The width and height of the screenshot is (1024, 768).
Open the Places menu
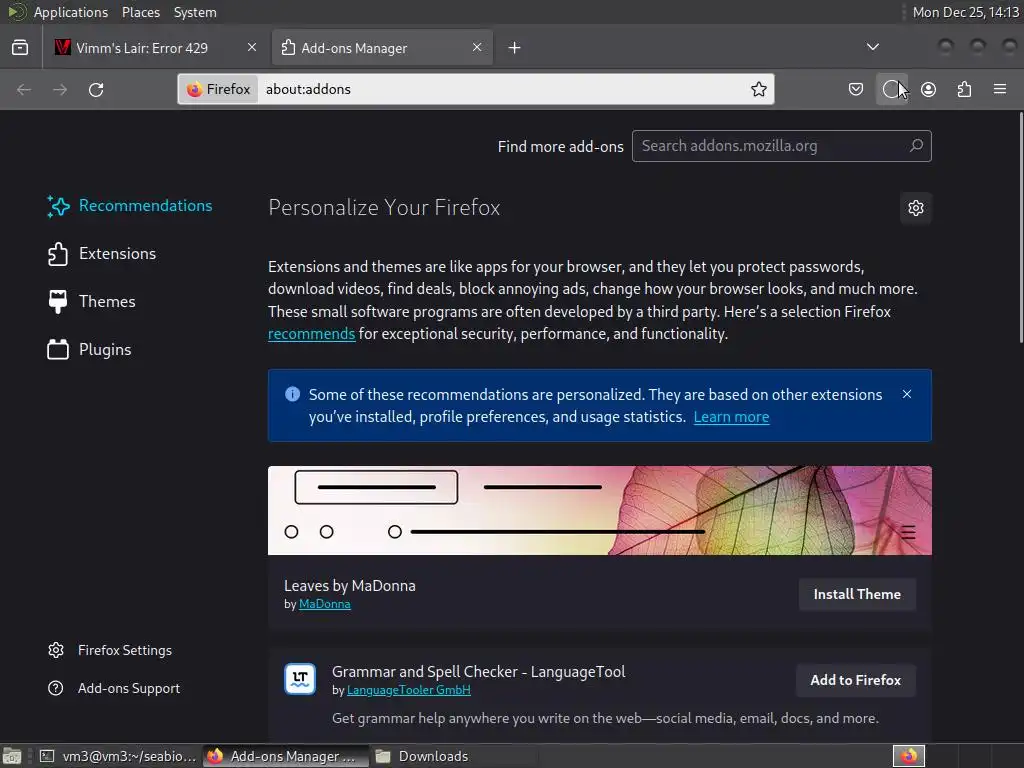[x=140, y=12]
